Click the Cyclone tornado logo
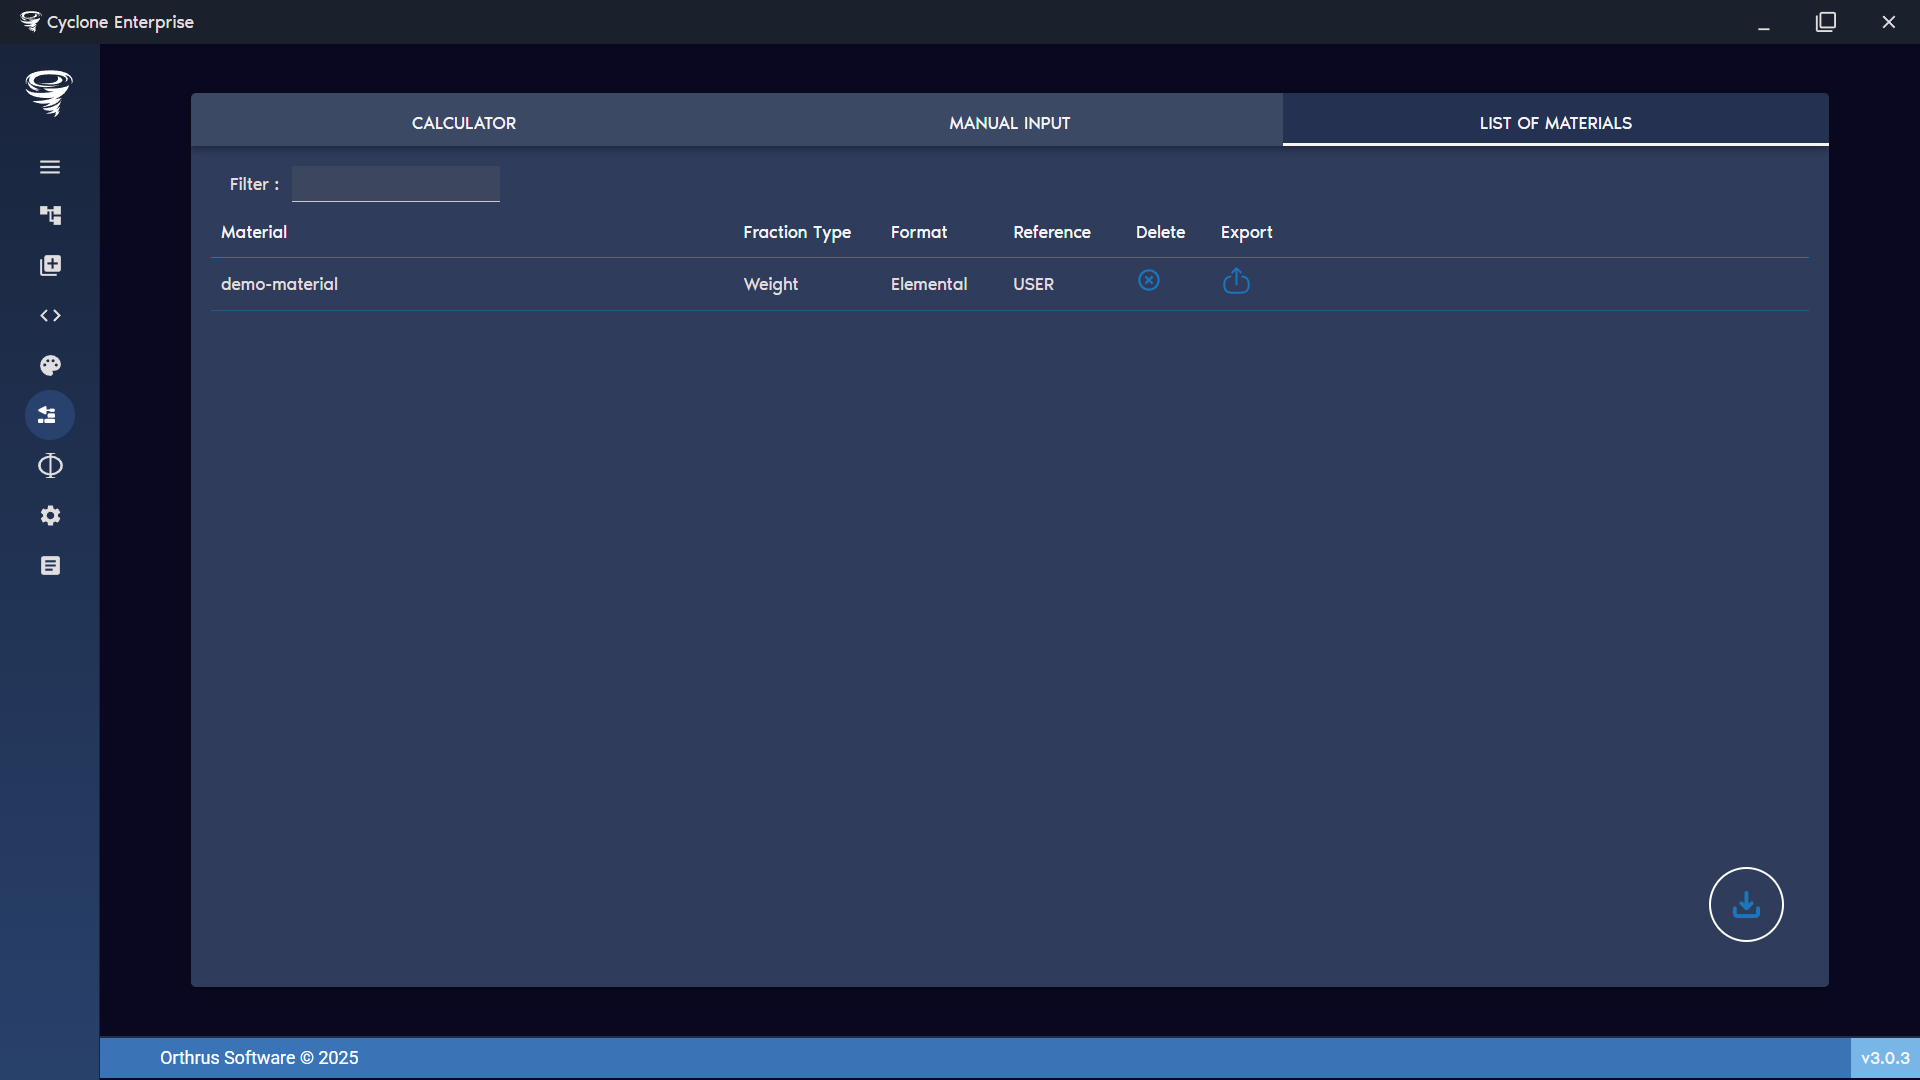This screenshot has width=1920, height=1080. (x=49, y=93)
